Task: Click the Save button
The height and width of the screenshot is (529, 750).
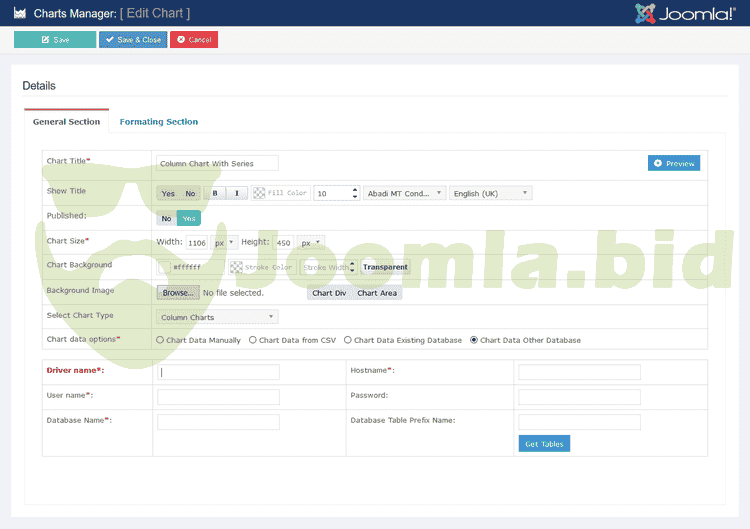Action: click(55, 40)
